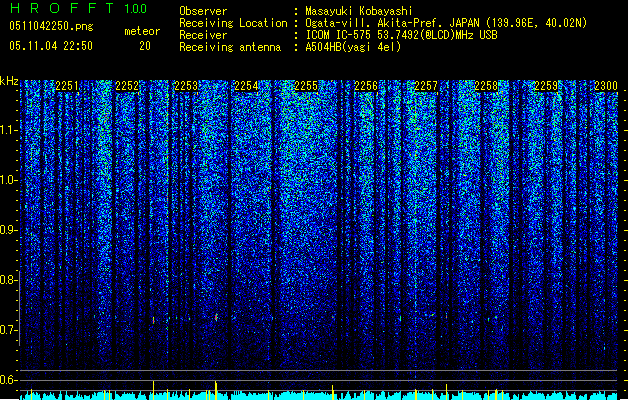
Task: Click the 1.0 kHz axis tick label
Action: click(9, 181)
